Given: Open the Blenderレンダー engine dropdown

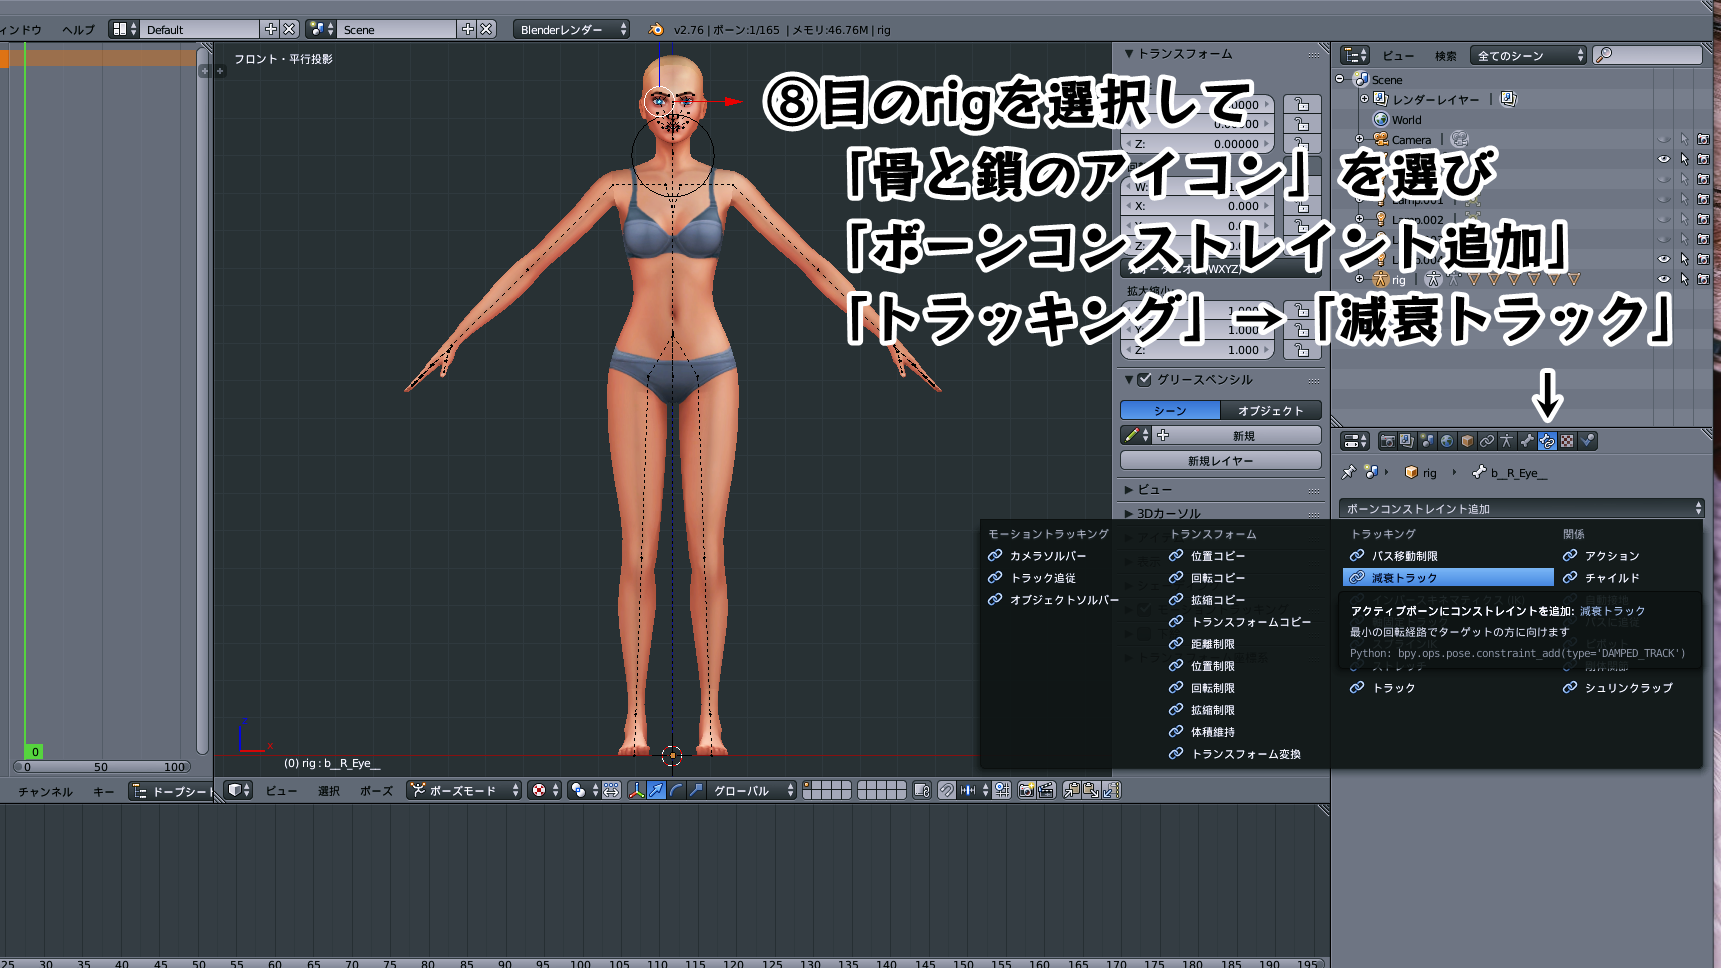Looking at the screenshot, I should pyautogui.click(x=571, y=29).
